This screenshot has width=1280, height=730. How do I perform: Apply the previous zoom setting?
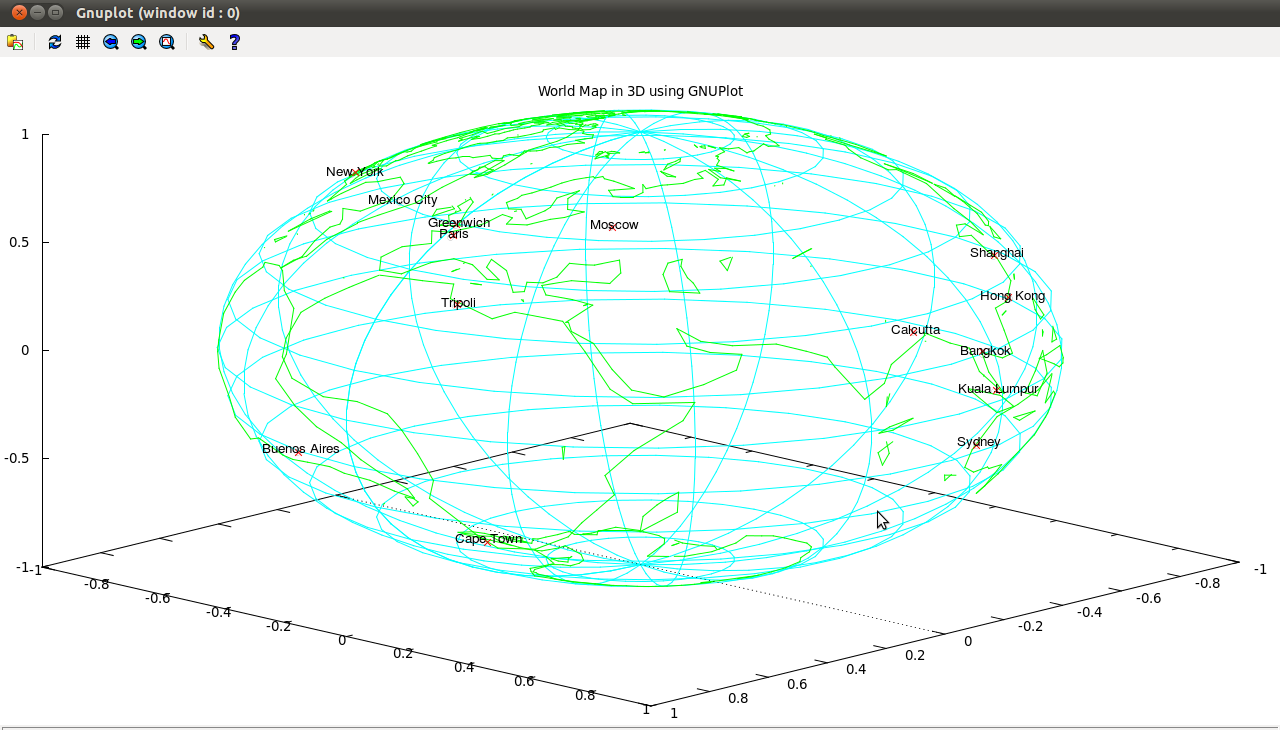111,42
